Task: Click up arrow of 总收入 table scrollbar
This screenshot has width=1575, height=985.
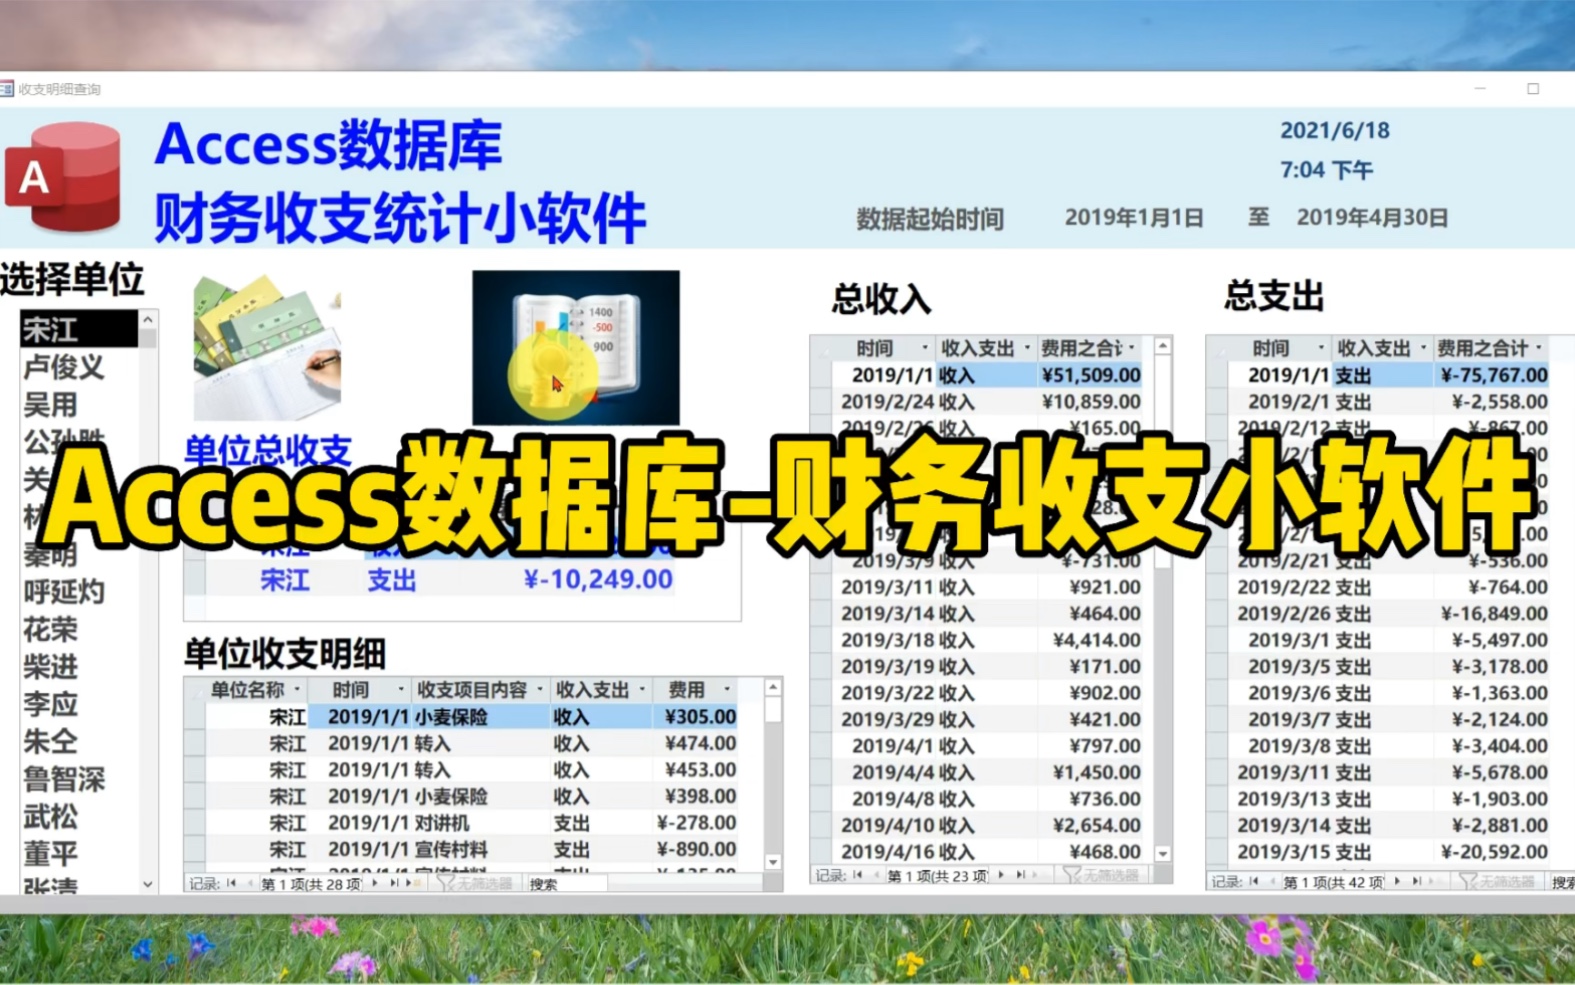Action: [x=1163, y=346]
